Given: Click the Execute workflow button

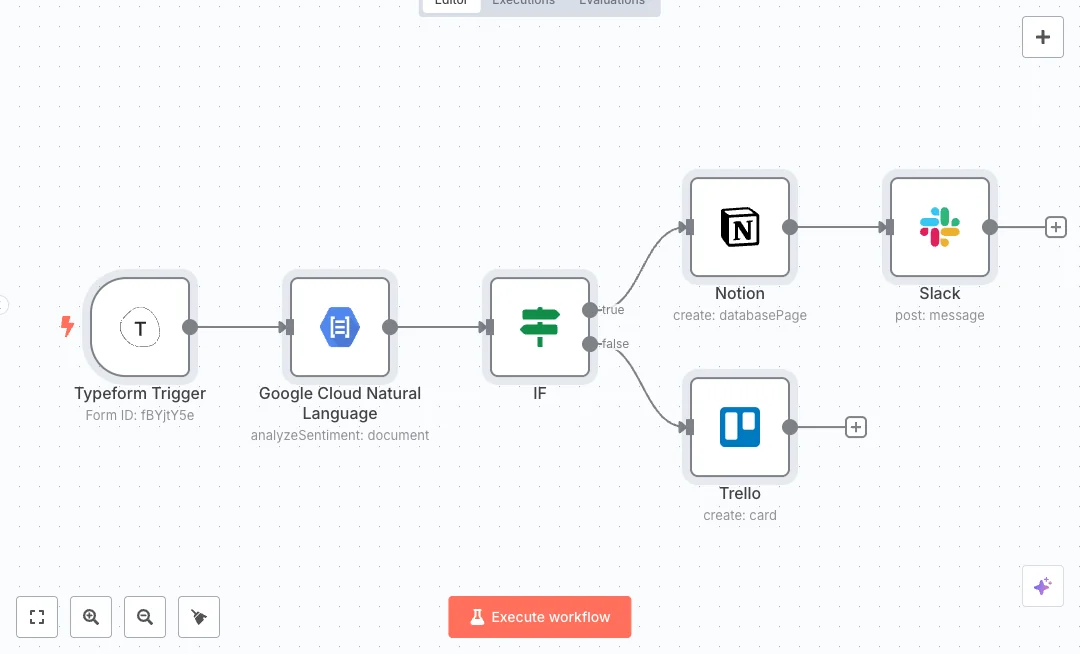Looking at the screenshot, I should click(540, 617).
